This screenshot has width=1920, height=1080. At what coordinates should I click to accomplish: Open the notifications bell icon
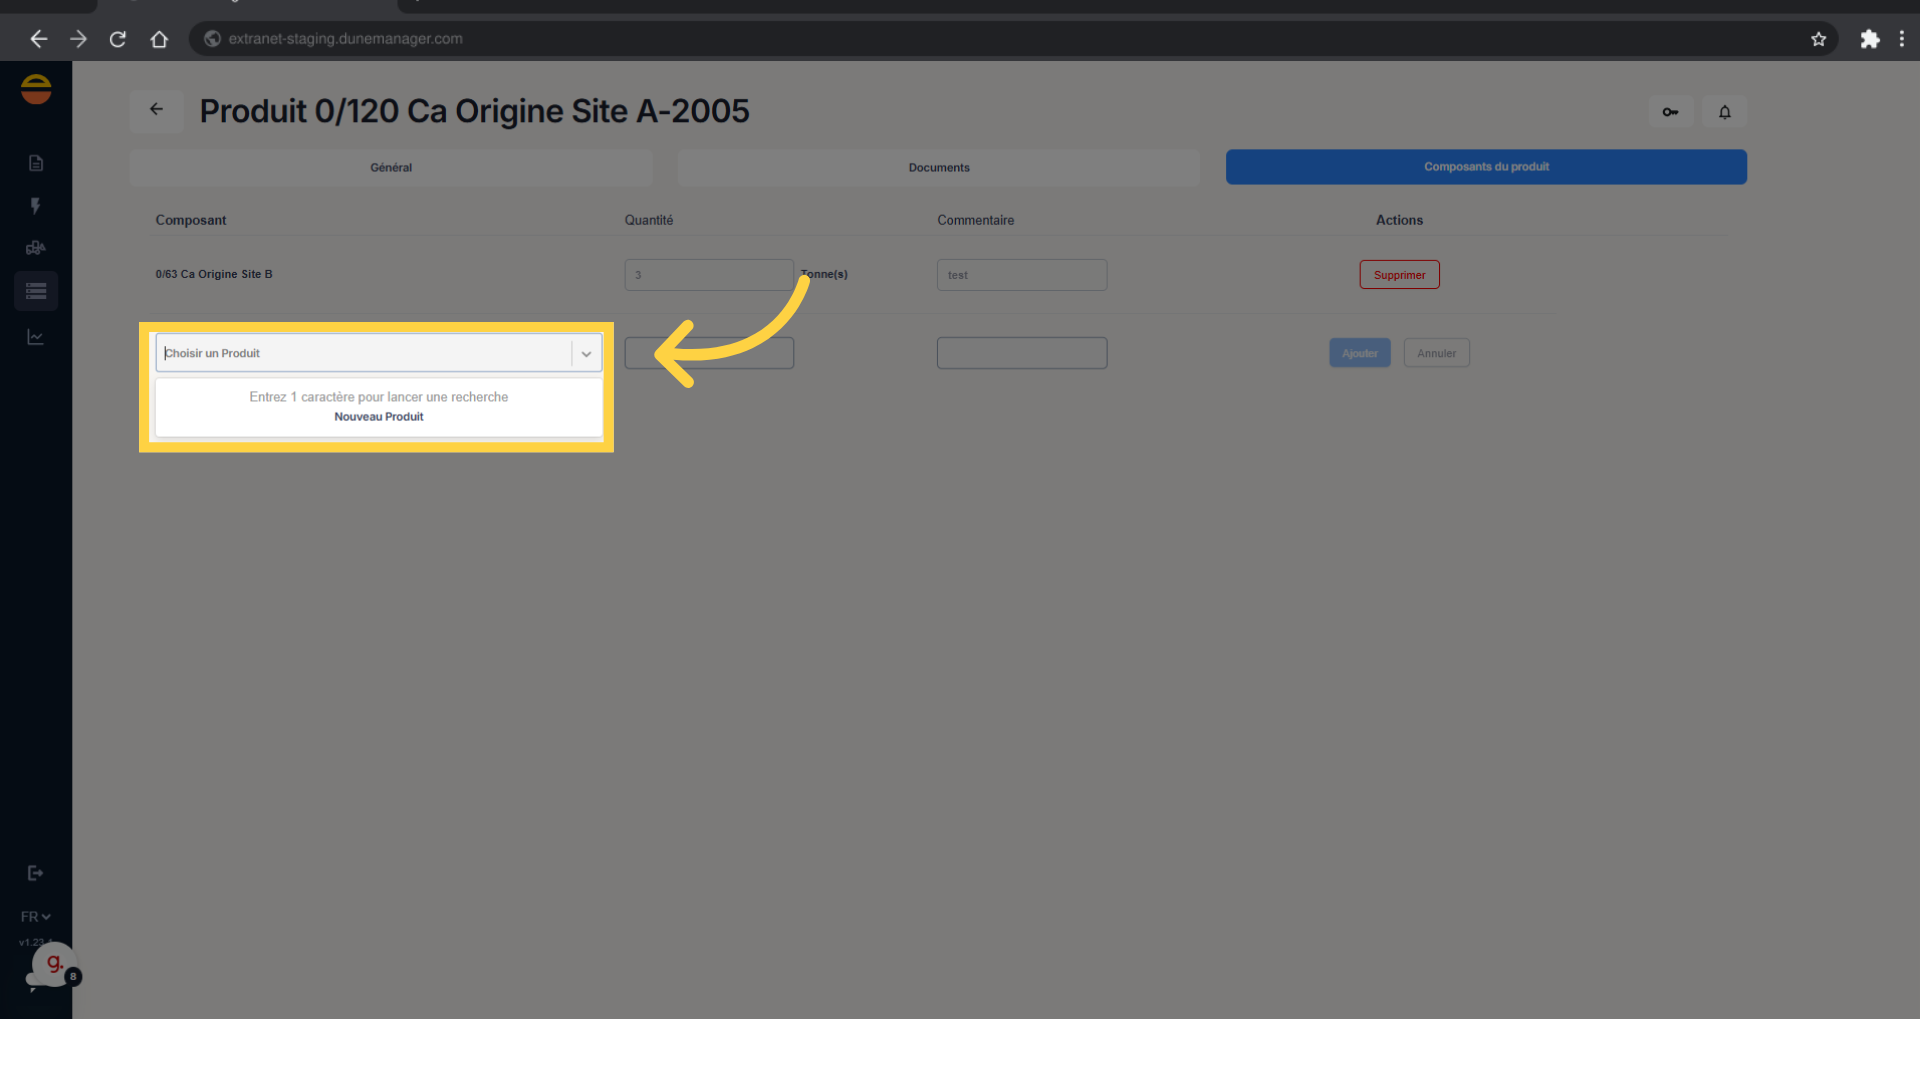[1725, 112]
